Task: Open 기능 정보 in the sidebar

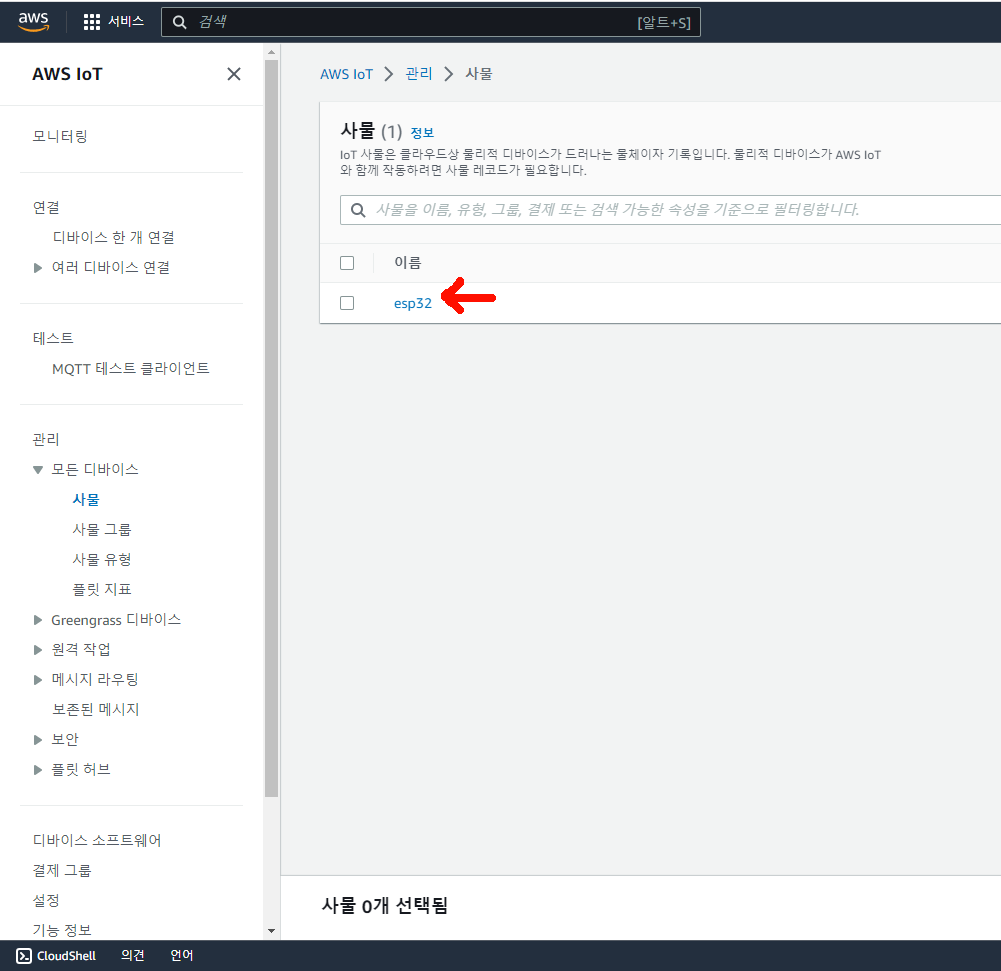Action: pos(62,930)
